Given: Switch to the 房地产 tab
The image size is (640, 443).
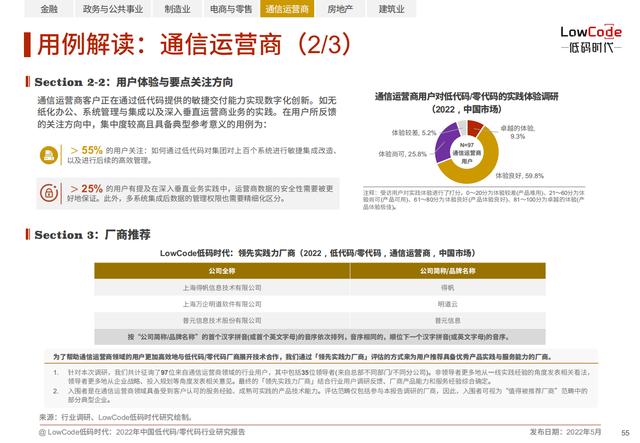Looking at the screenshot, I should (x=340, y=9).
